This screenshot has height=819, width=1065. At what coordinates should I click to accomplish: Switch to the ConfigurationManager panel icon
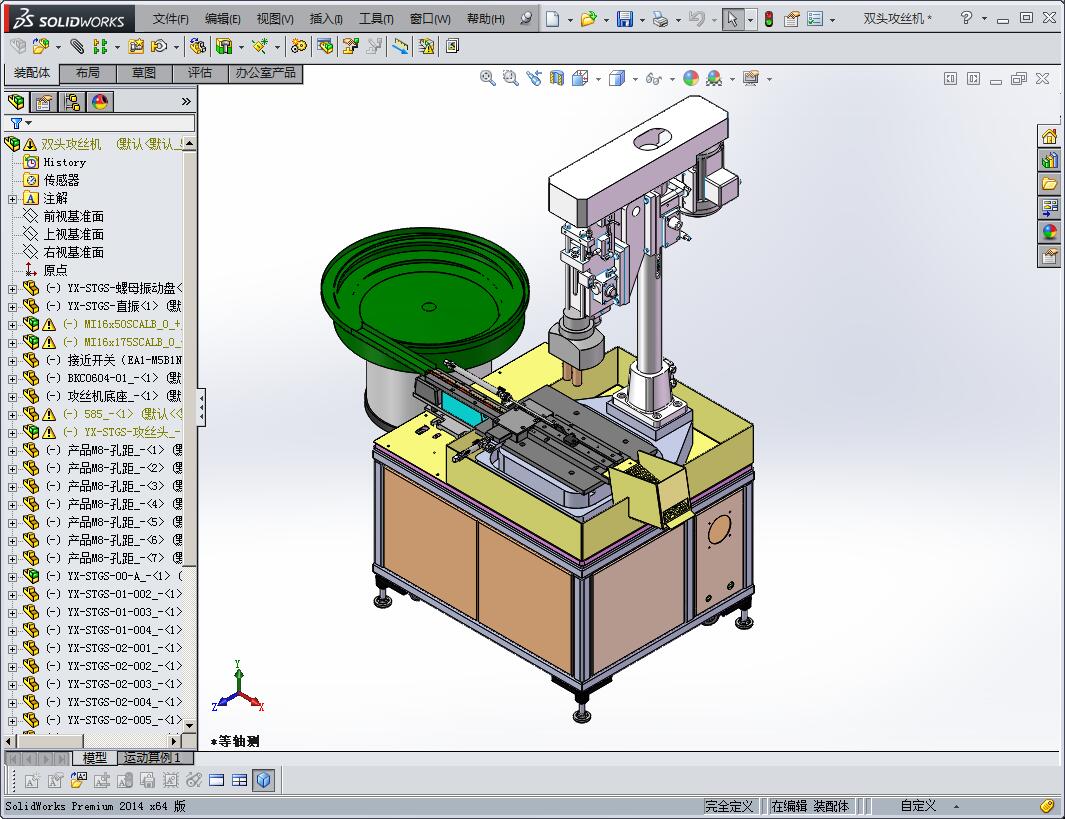[x=72, y=101]
